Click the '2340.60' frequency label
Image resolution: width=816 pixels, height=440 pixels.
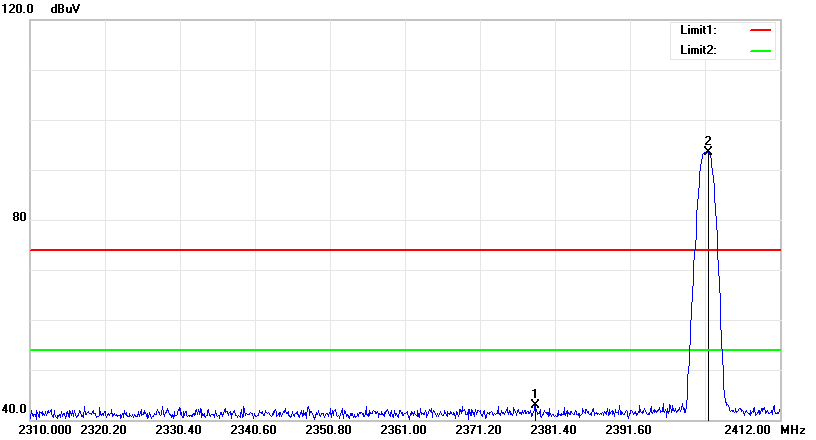point(253,430)
